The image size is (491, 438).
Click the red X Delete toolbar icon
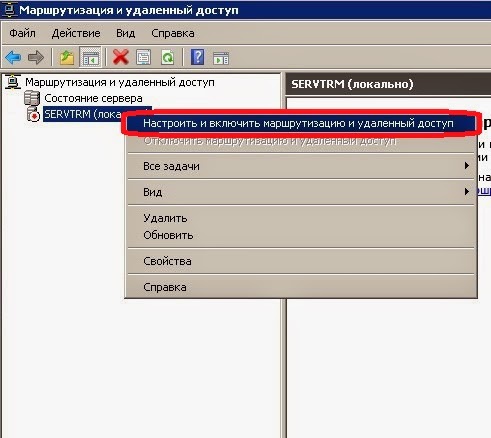[x=121, y=57]
